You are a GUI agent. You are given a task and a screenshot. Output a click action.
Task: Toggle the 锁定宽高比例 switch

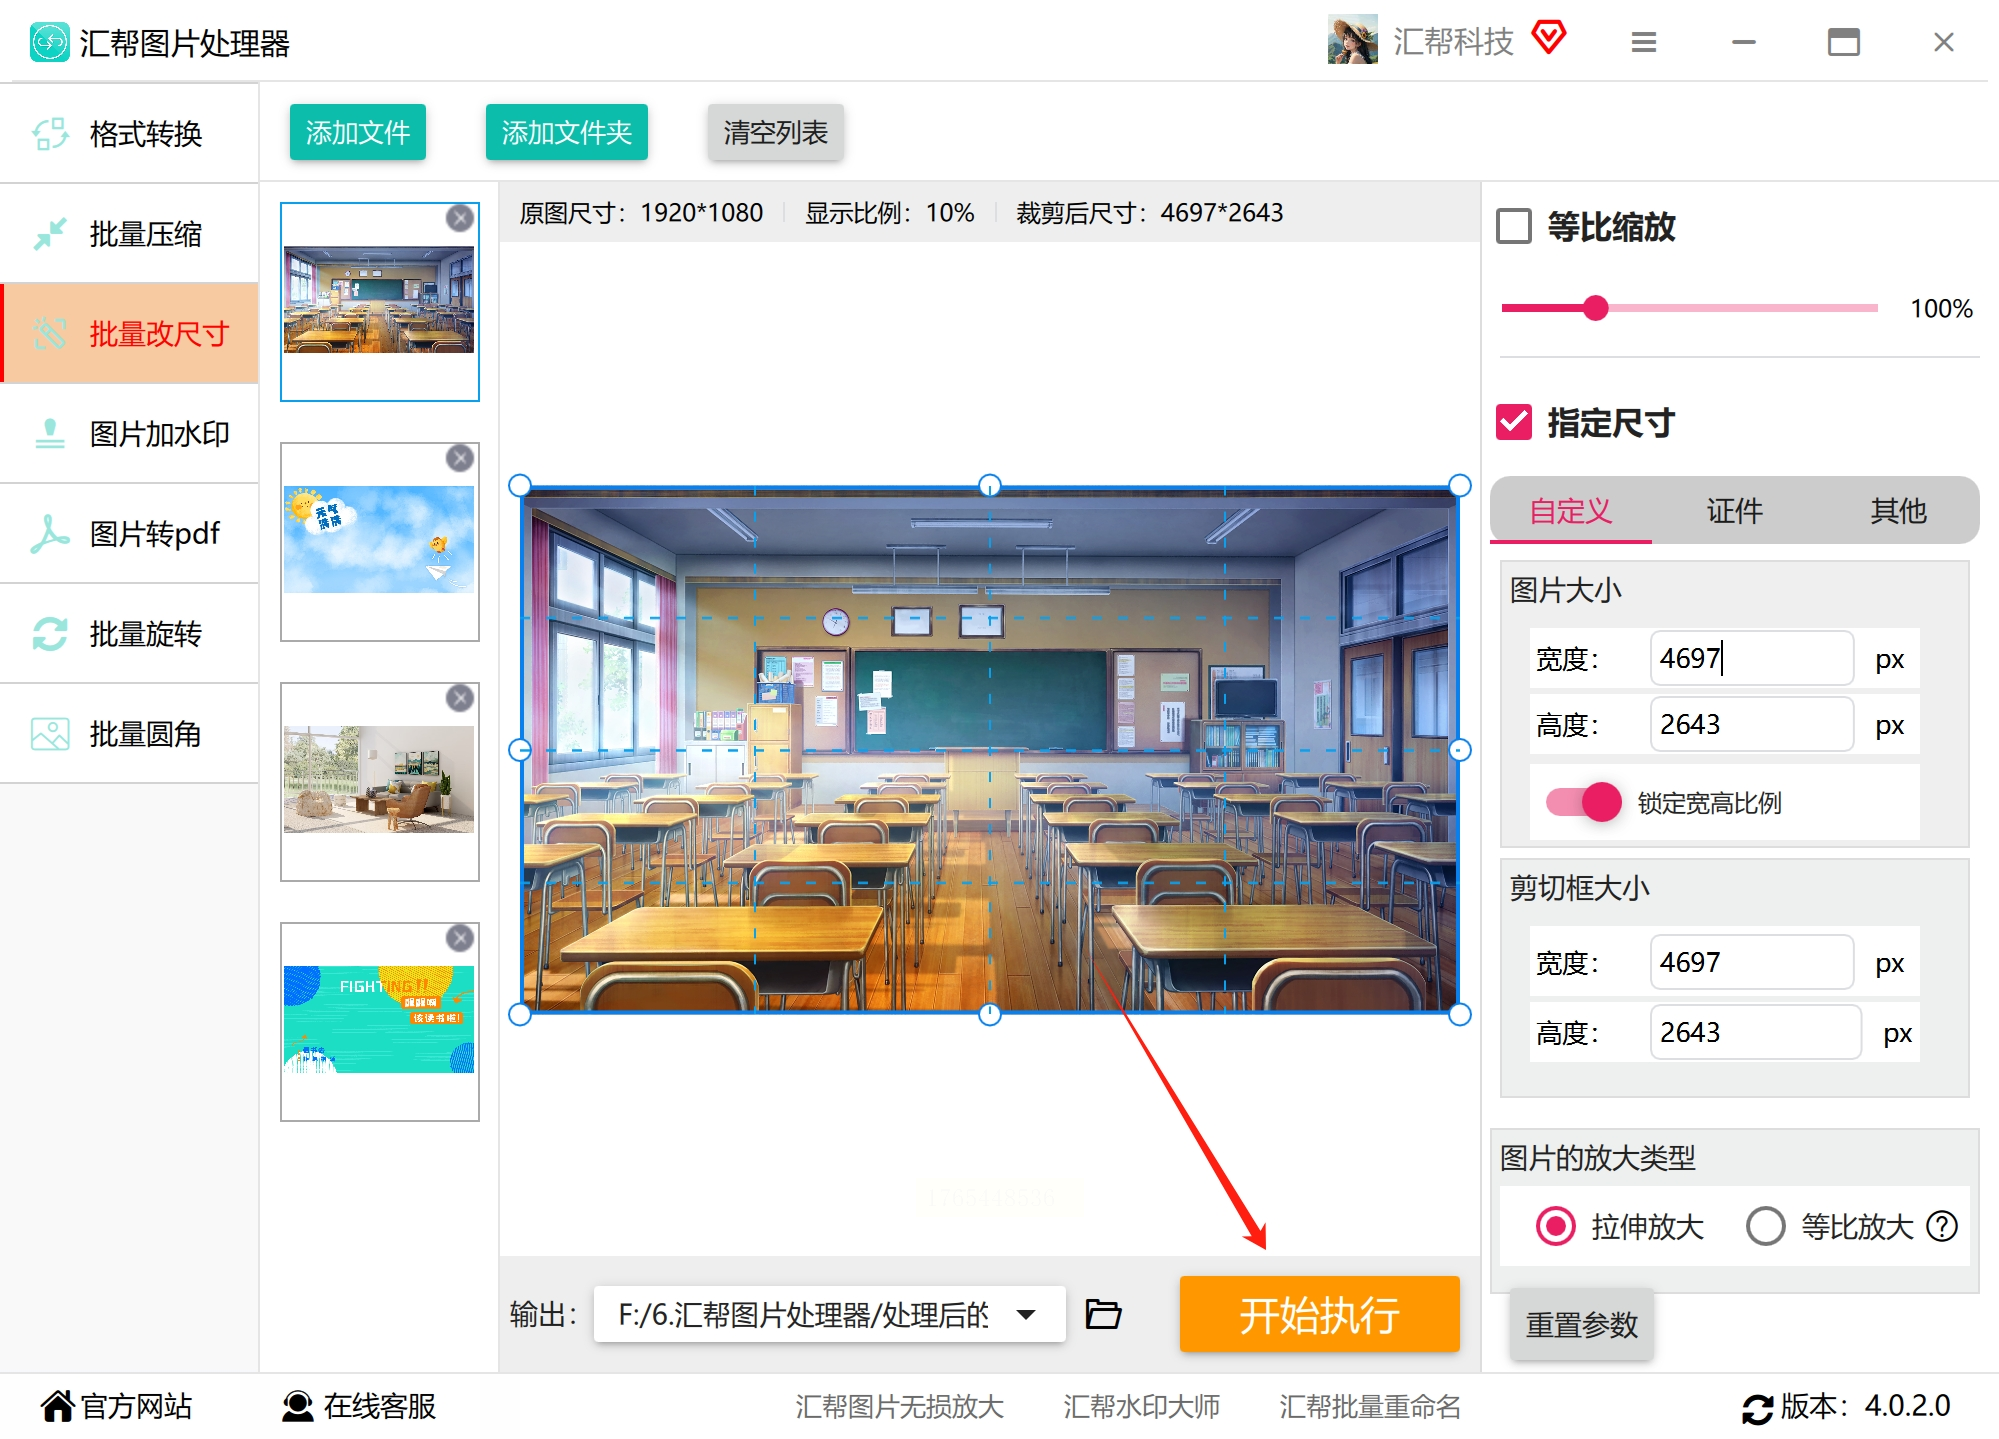pos(1583,802)
